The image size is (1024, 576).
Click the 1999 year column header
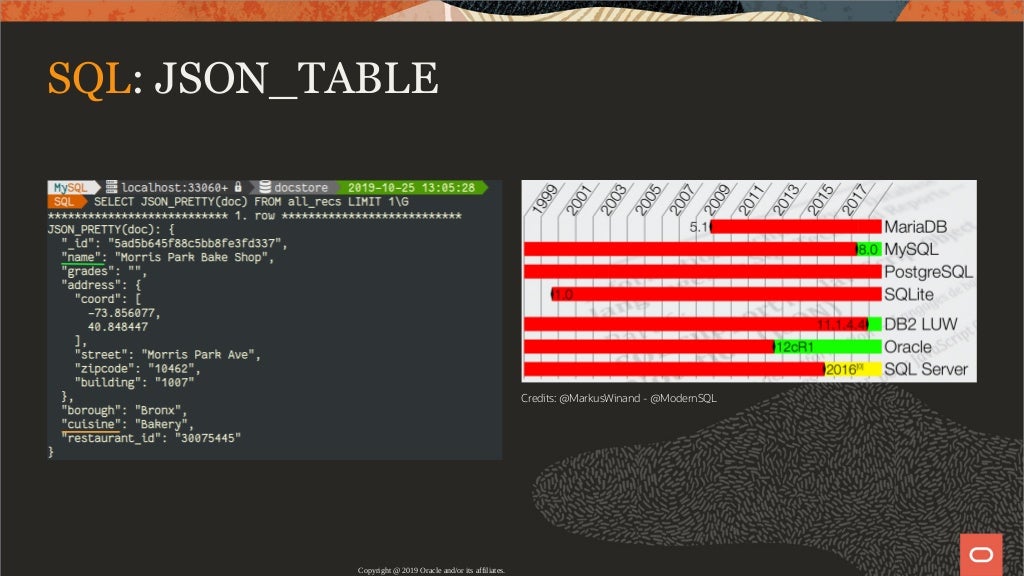[x=543, y=199]
